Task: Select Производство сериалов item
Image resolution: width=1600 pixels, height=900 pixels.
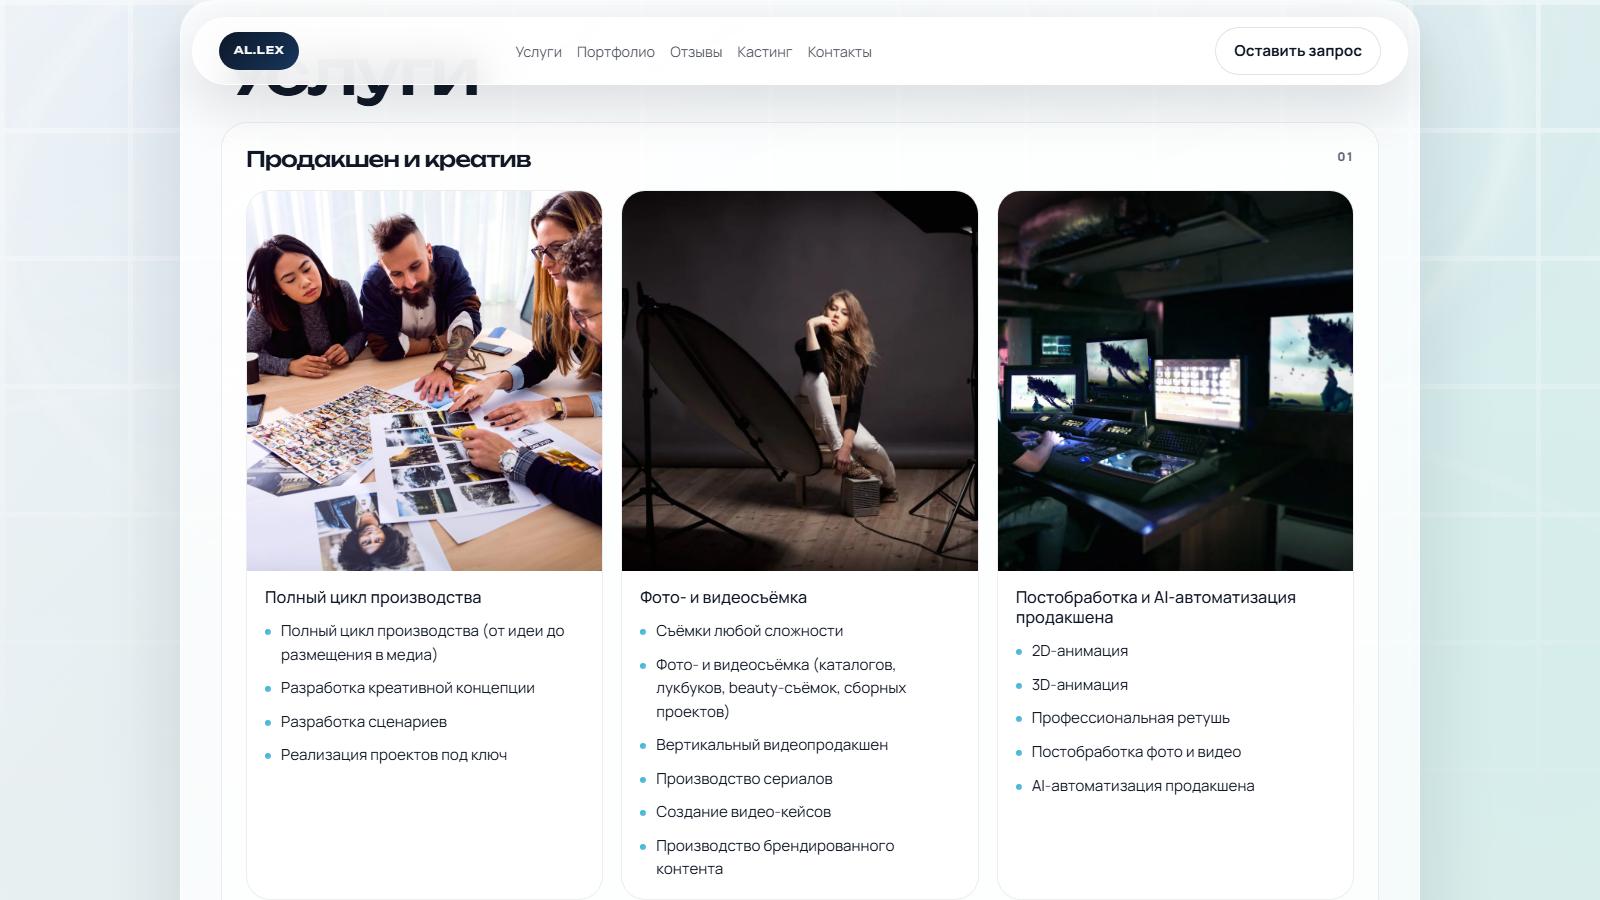Action: coord(744,779)
